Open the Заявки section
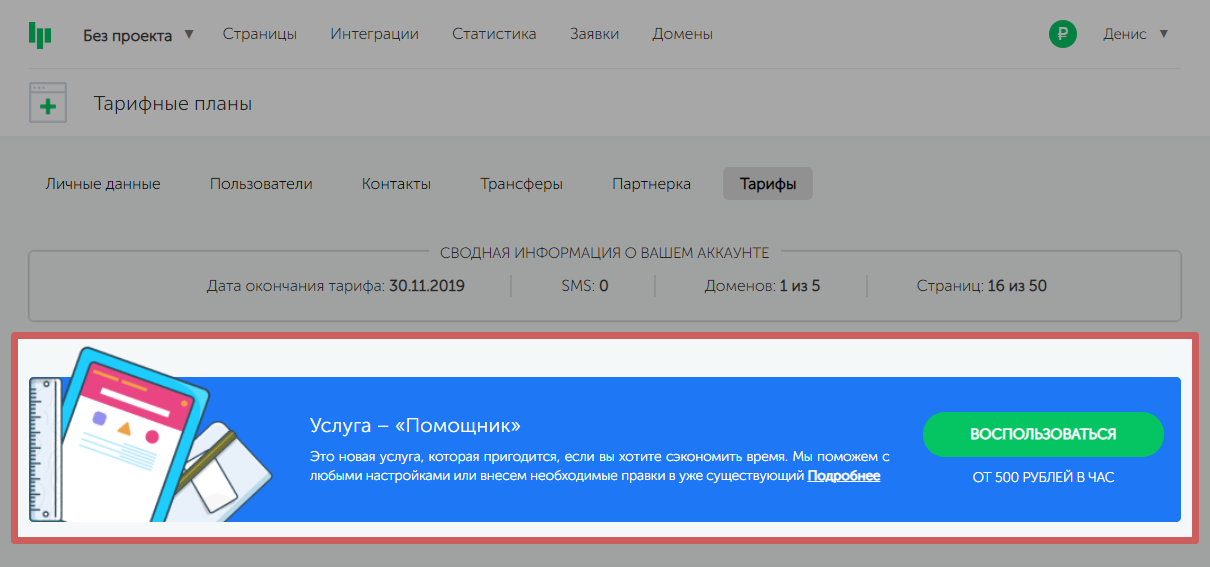This screenshot has width=1210, height=567. tap(594, 34)
